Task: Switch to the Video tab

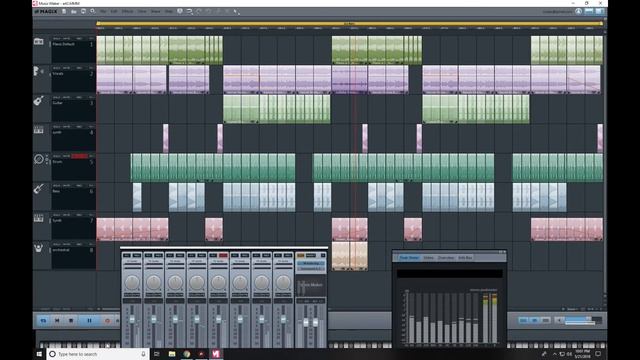Action: (x=428, y=258)
